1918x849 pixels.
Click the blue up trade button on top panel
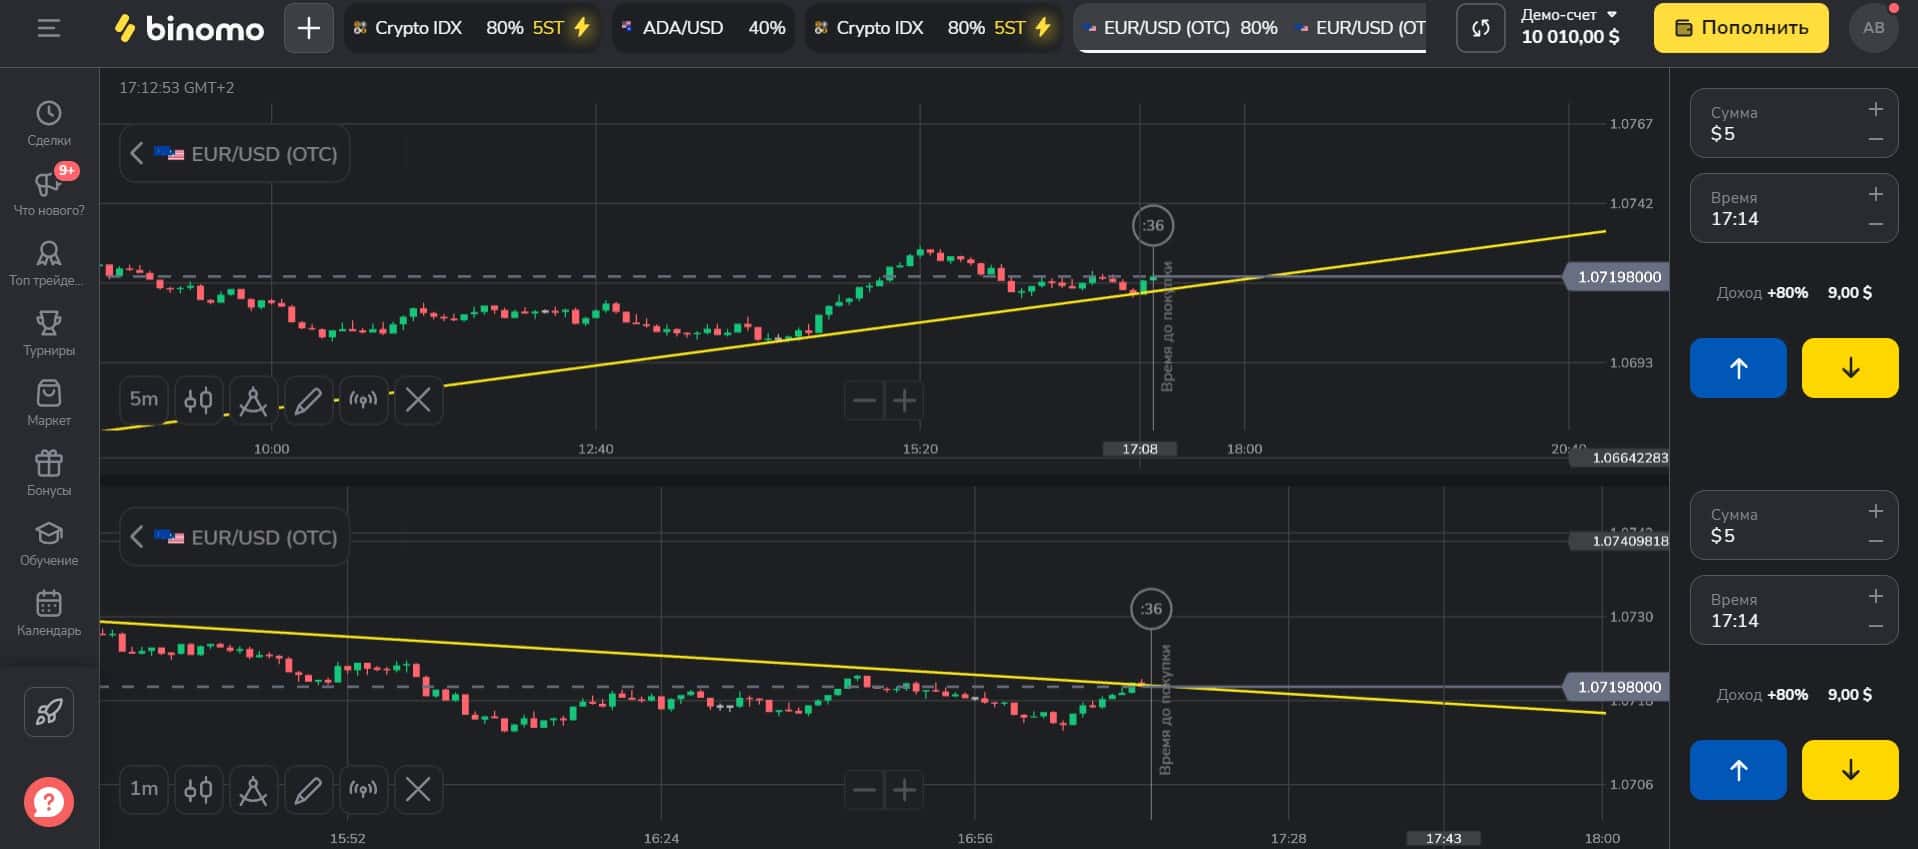tap(1738, 368)
